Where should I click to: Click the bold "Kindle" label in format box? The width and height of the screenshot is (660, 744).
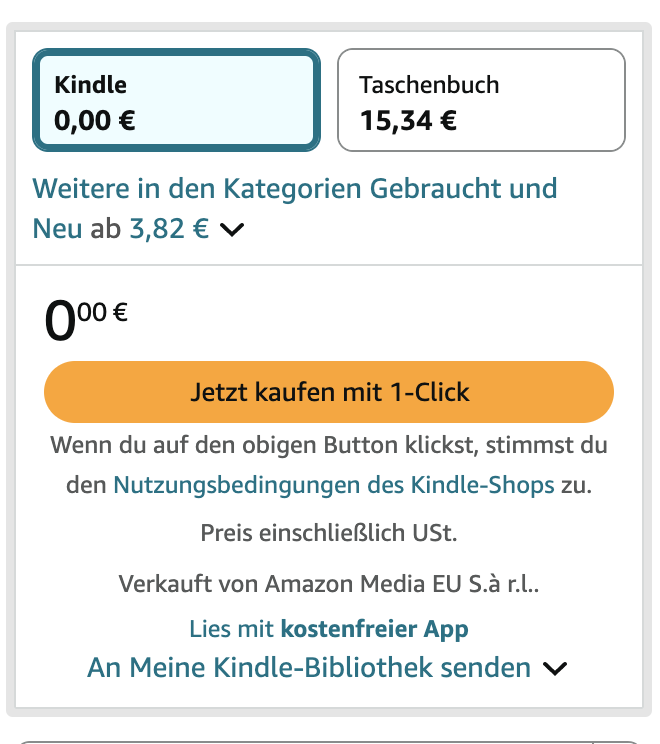tap(90, 85)
